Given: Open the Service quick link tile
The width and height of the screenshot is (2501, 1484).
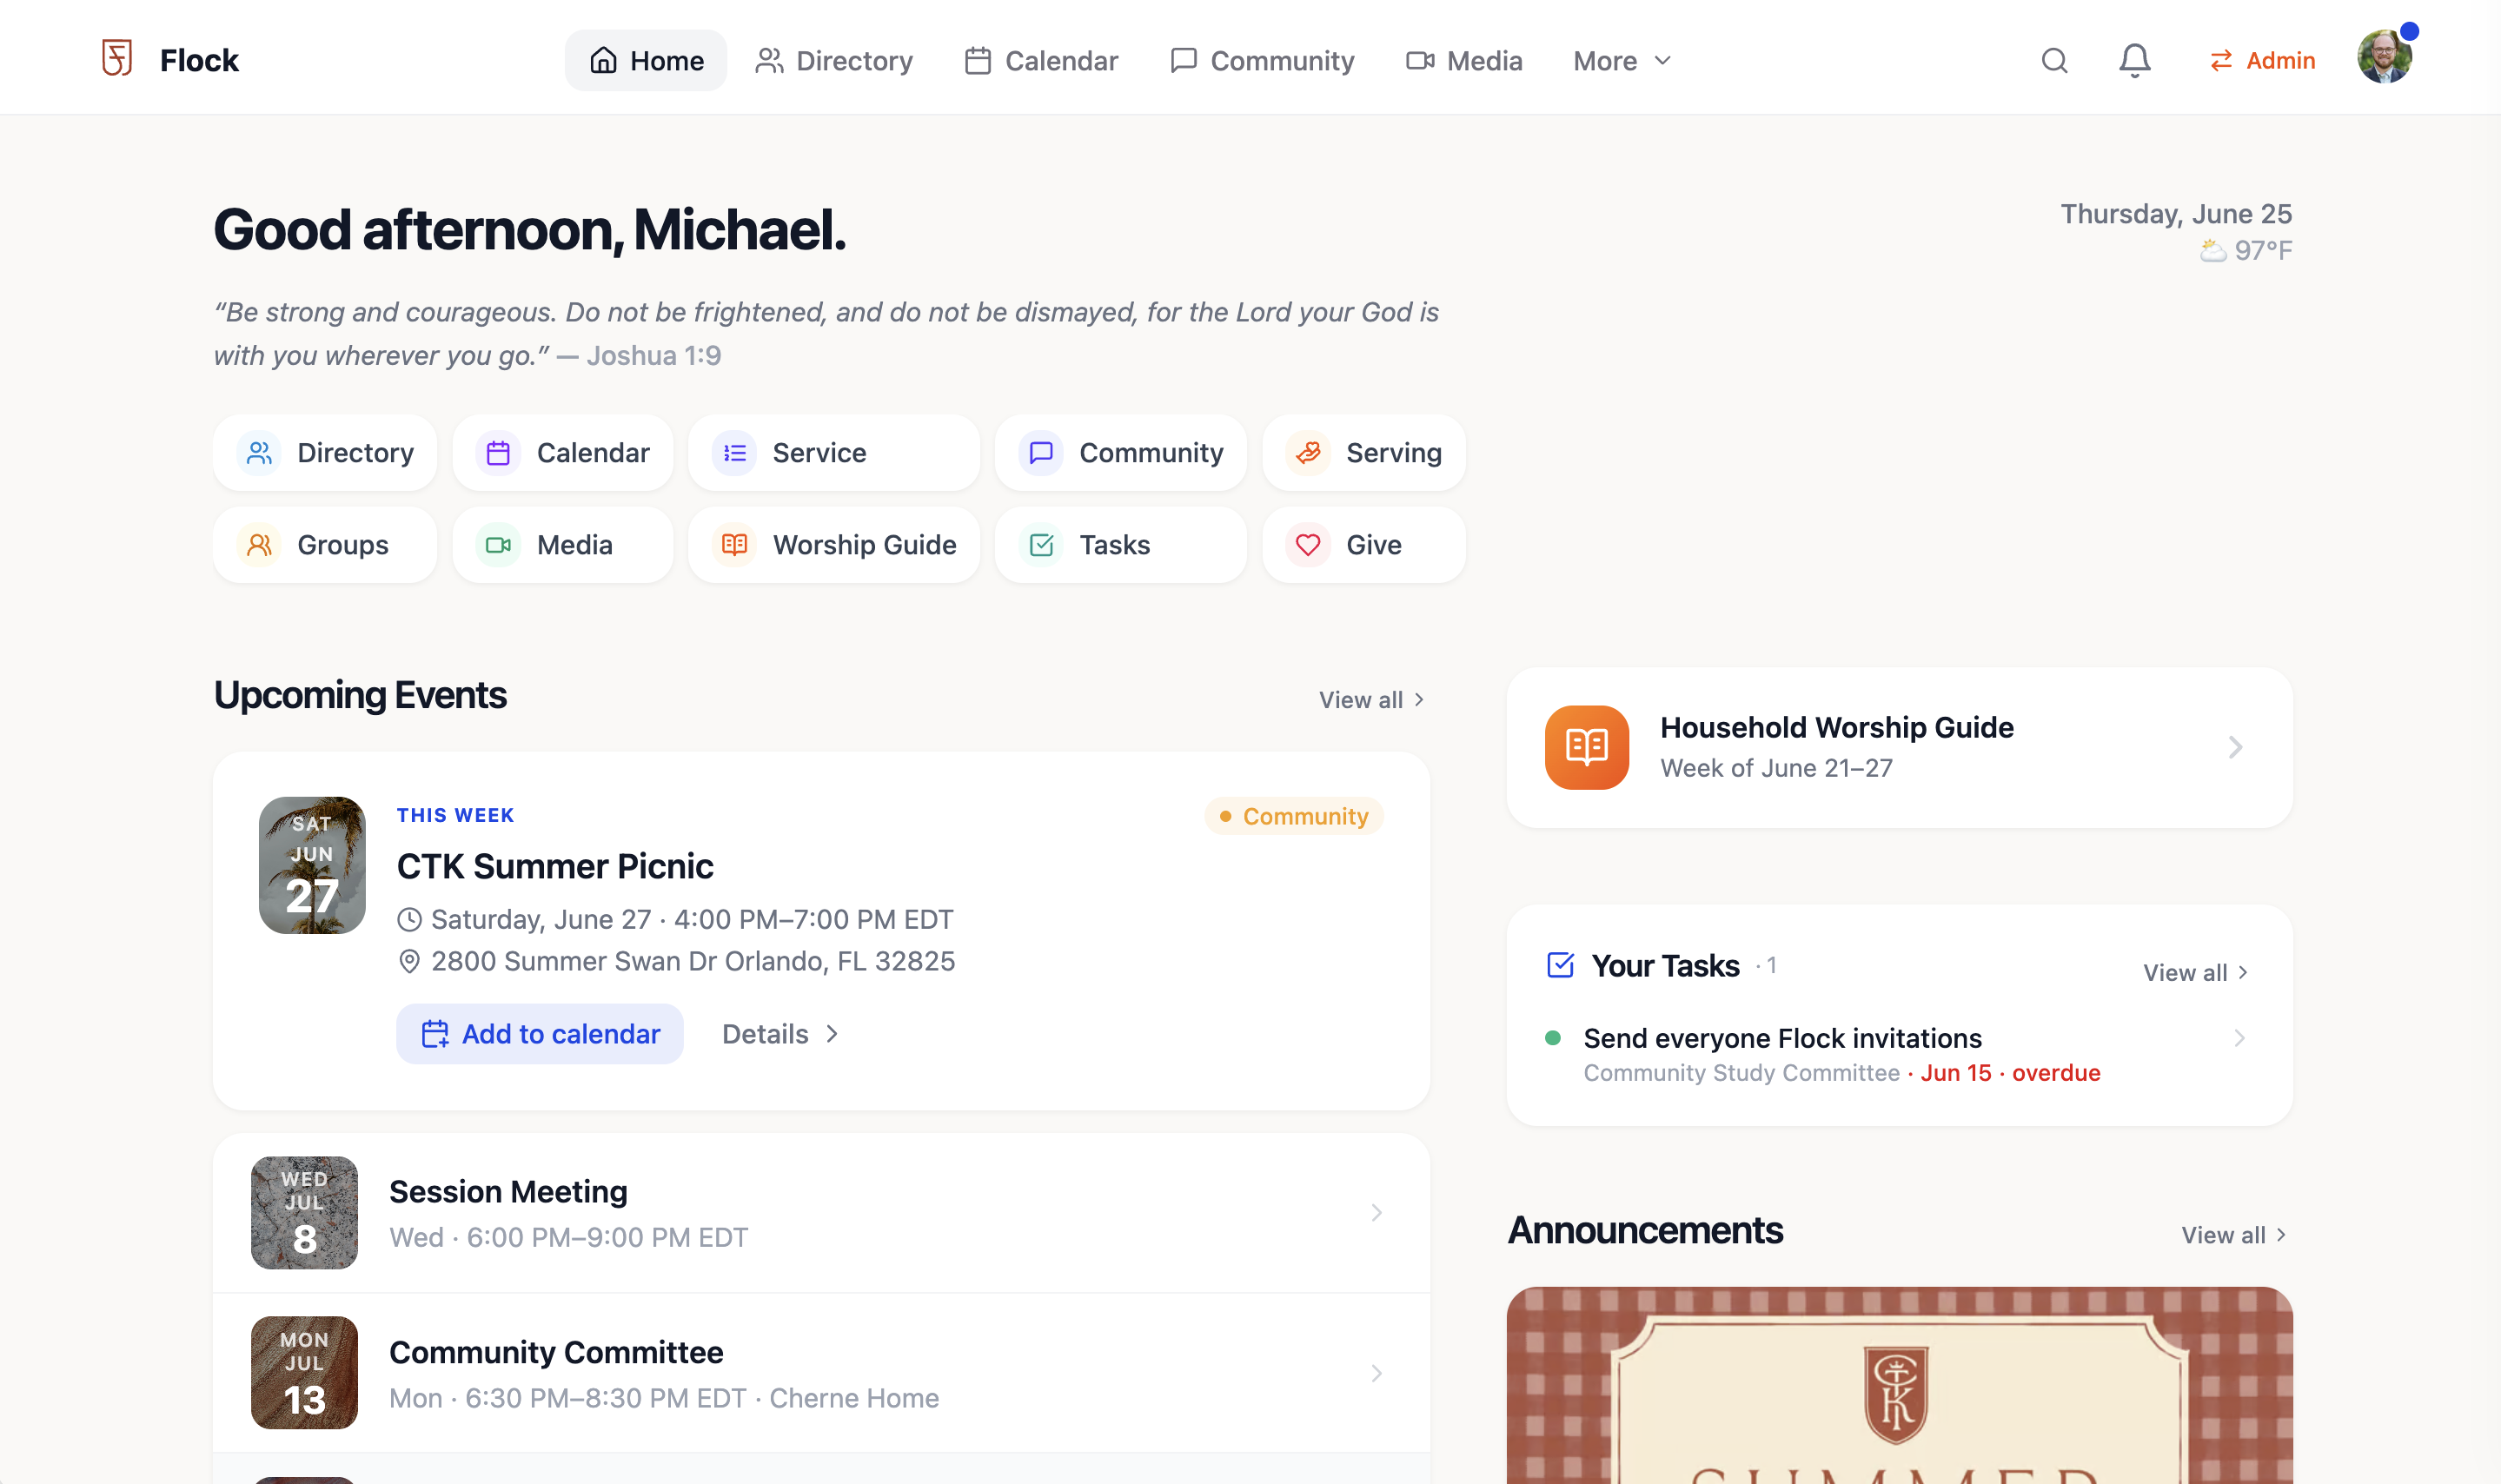Looking at the screenshot, I should pyautogui.click(x=834, y=453).
